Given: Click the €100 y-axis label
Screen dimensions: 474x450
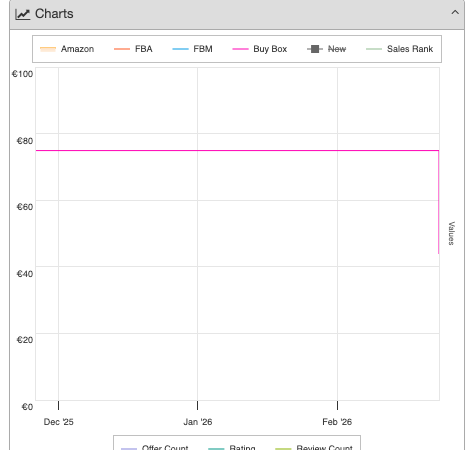Looking at the screenshot, I should (22, 74).
